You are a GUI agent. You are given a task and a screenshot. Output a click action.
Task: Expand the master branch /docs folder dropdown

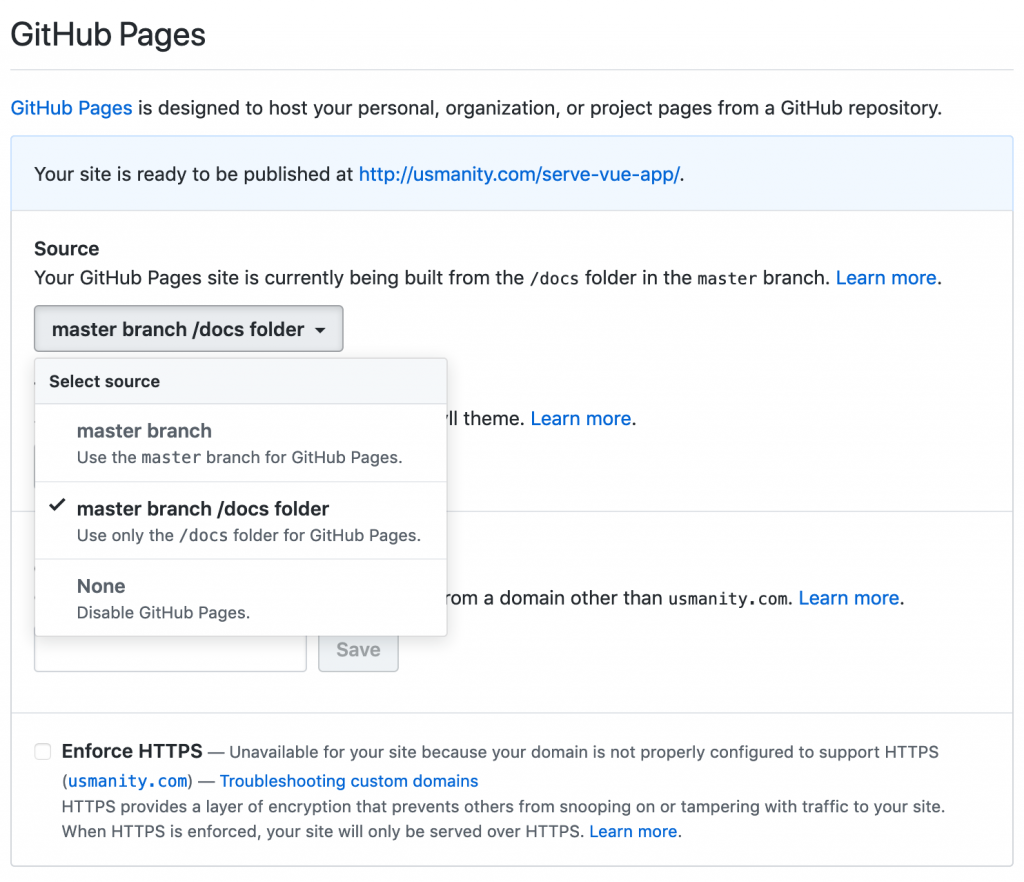tap(188, 329)
